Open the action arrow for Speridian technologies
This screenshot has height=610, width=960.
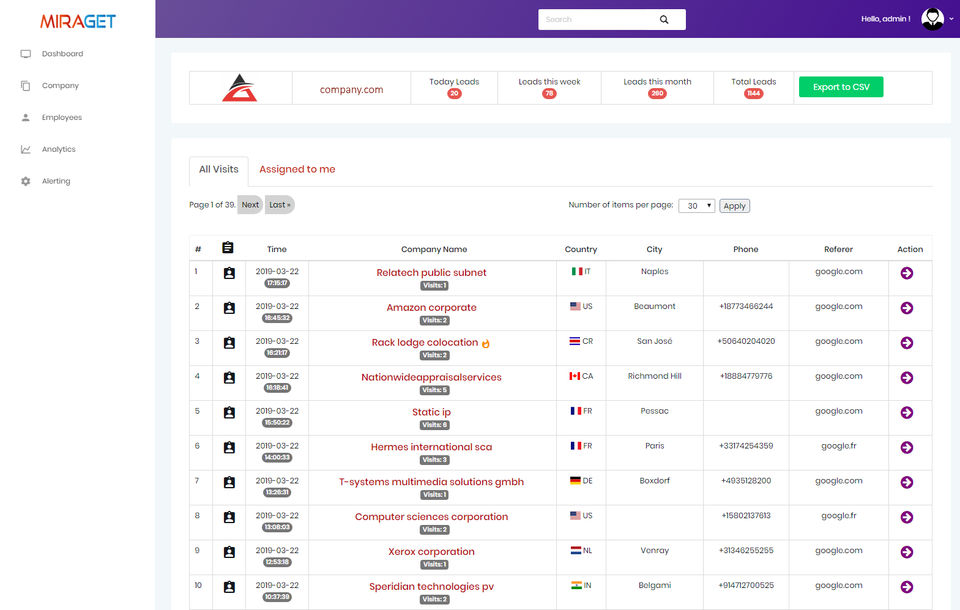tap(907, 587)
